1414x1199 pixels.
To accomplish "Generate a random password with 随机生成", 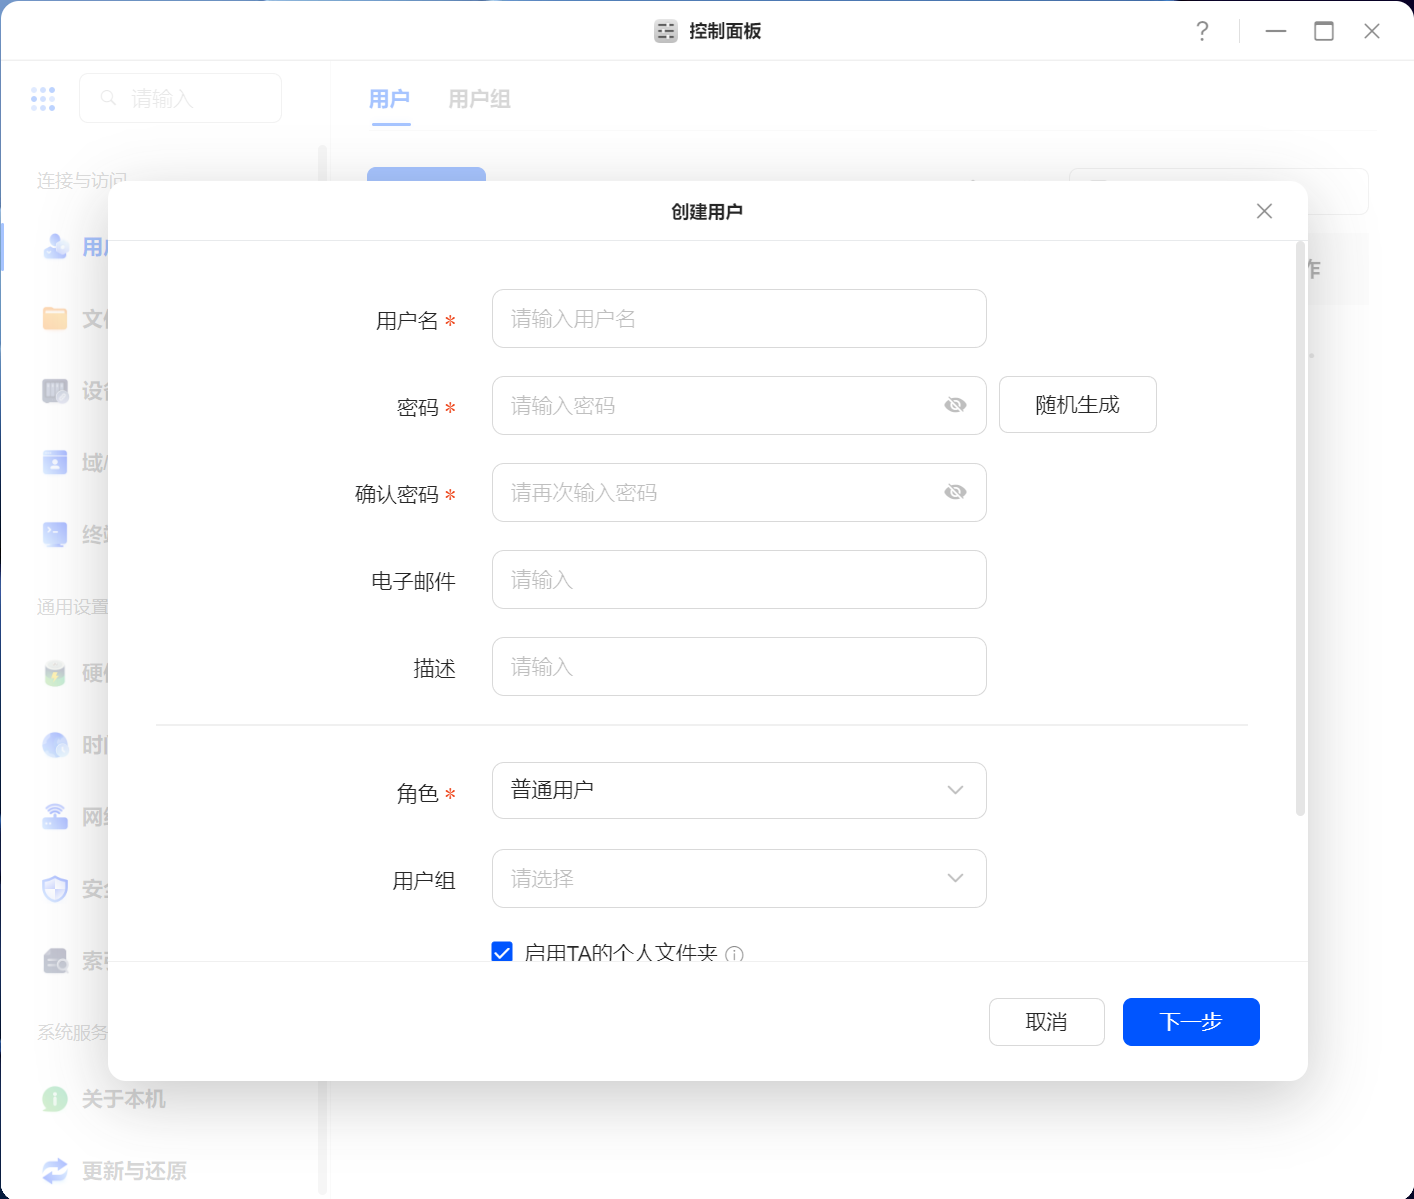I will pyautogui.click(x=1077, y=405).
